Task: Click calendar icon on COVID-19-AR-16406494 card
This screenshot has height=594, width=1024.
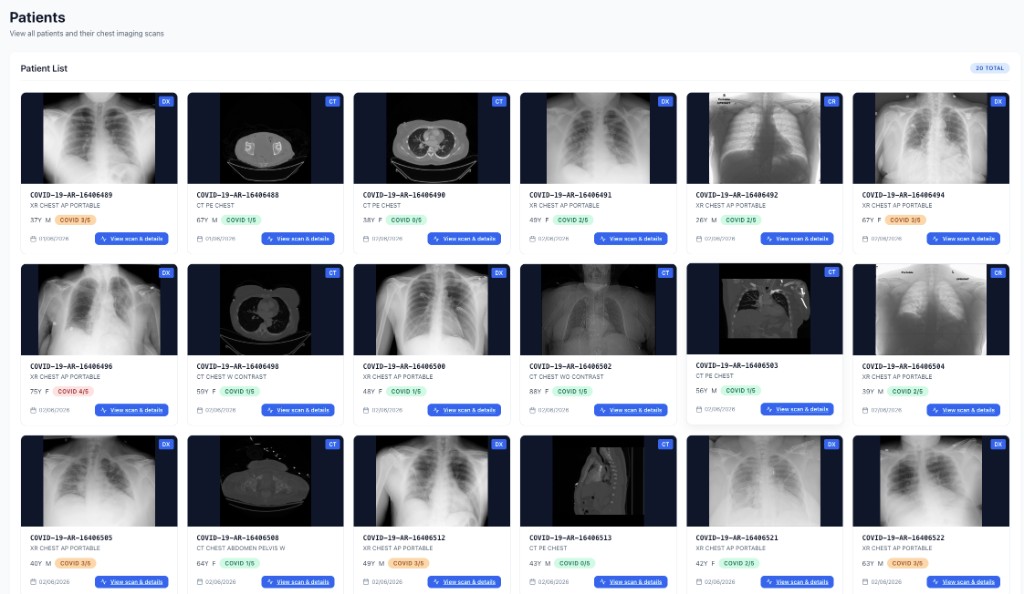Action: pos(865,239)
